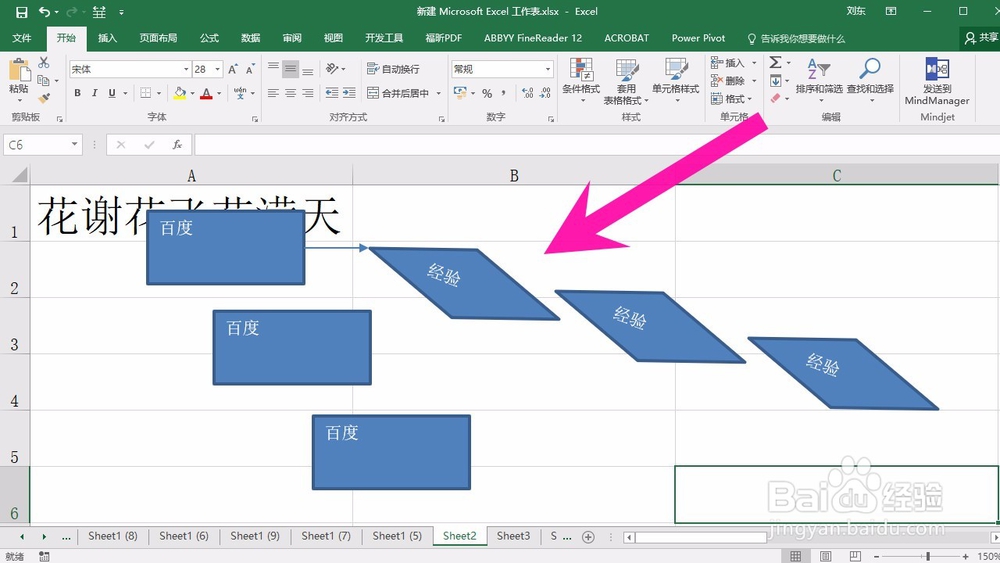
Task: Activate the Format Painter brush
Action: tap(43, 98)
